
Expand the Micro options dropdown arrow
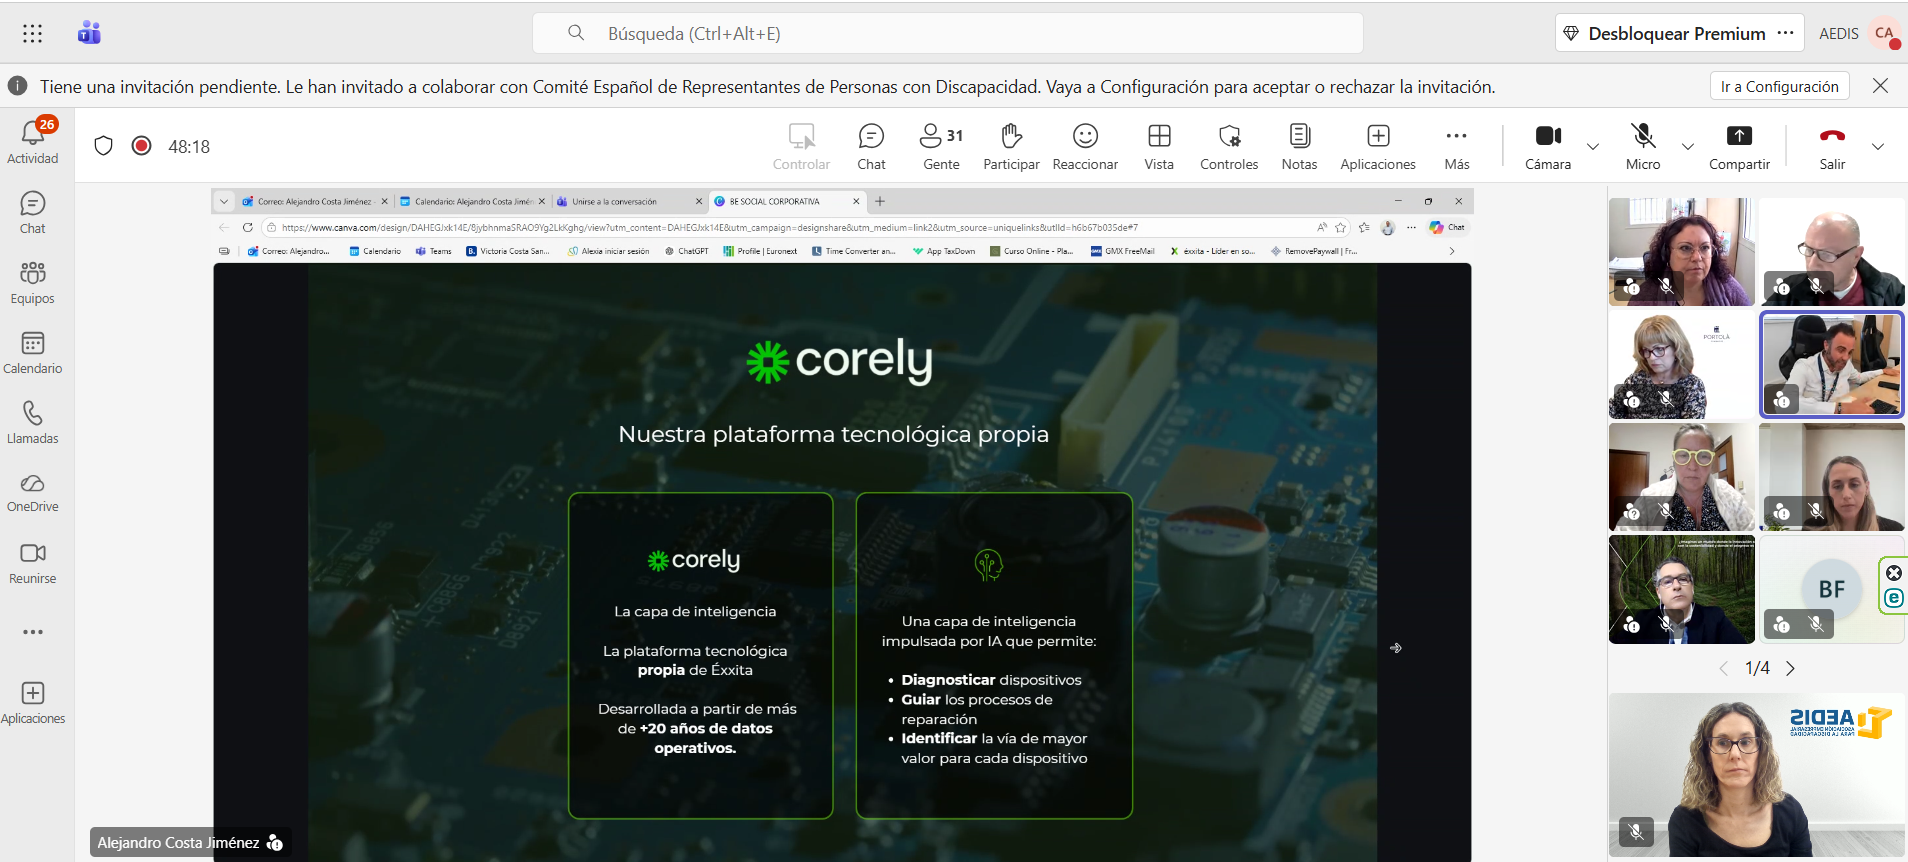(1688, 147)
